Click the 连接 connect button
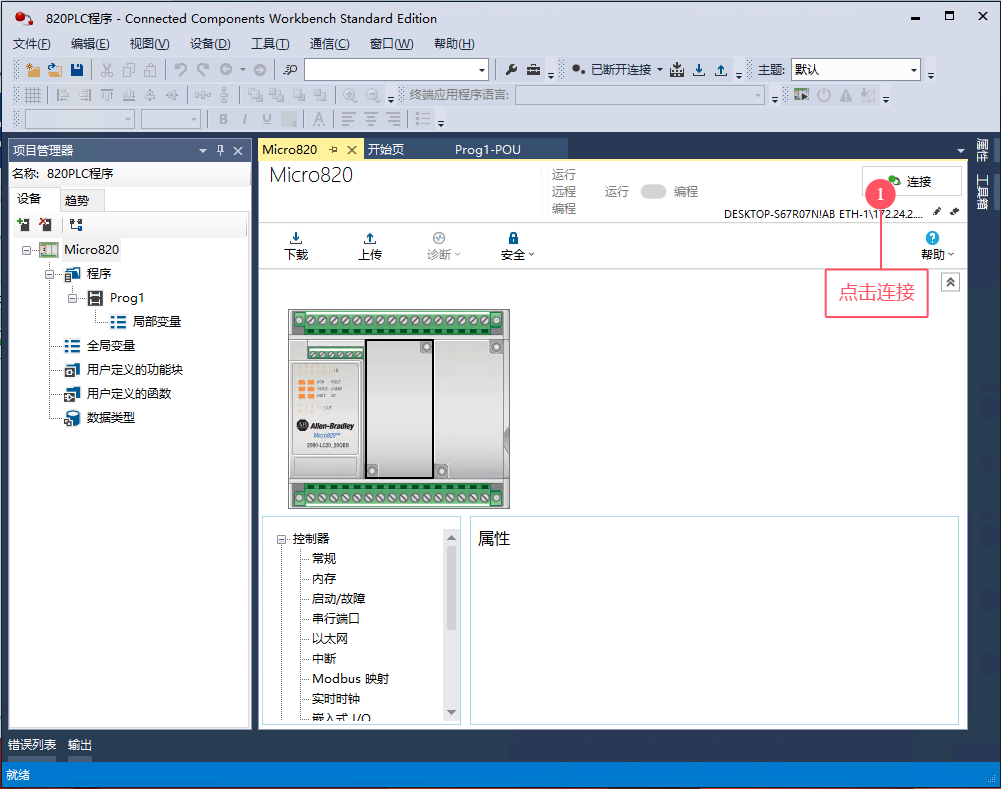The width and height of the screenshot is (1001, 789). click(912, 181)
